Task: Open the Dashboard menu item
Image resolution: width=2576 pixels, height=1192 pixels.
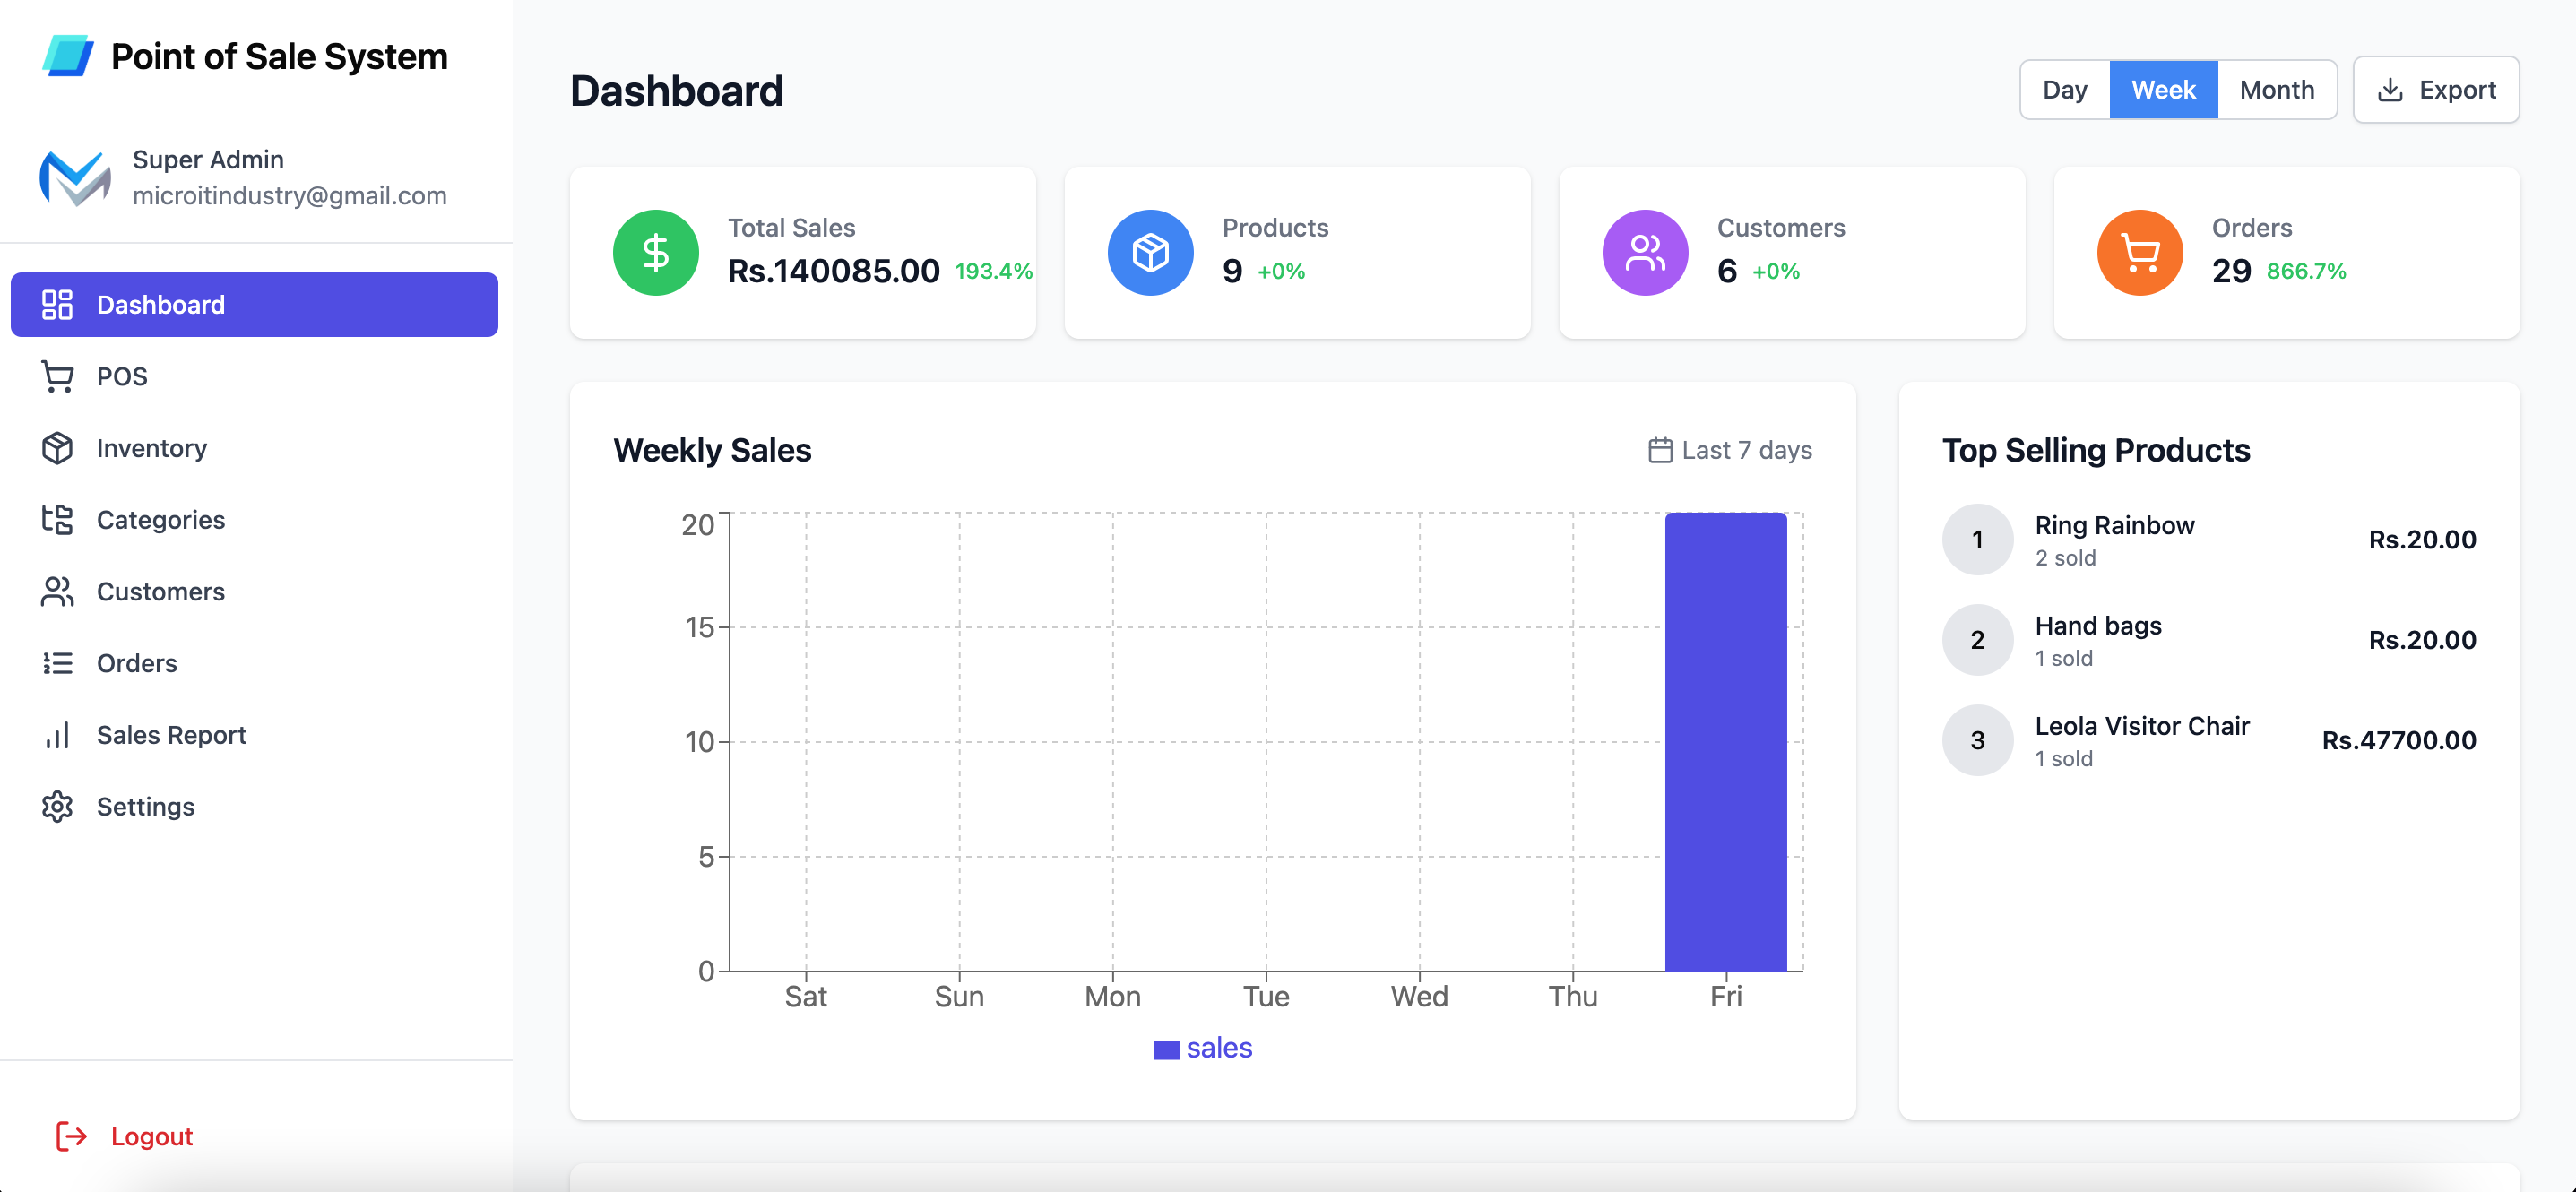Action: click(254, 305)
